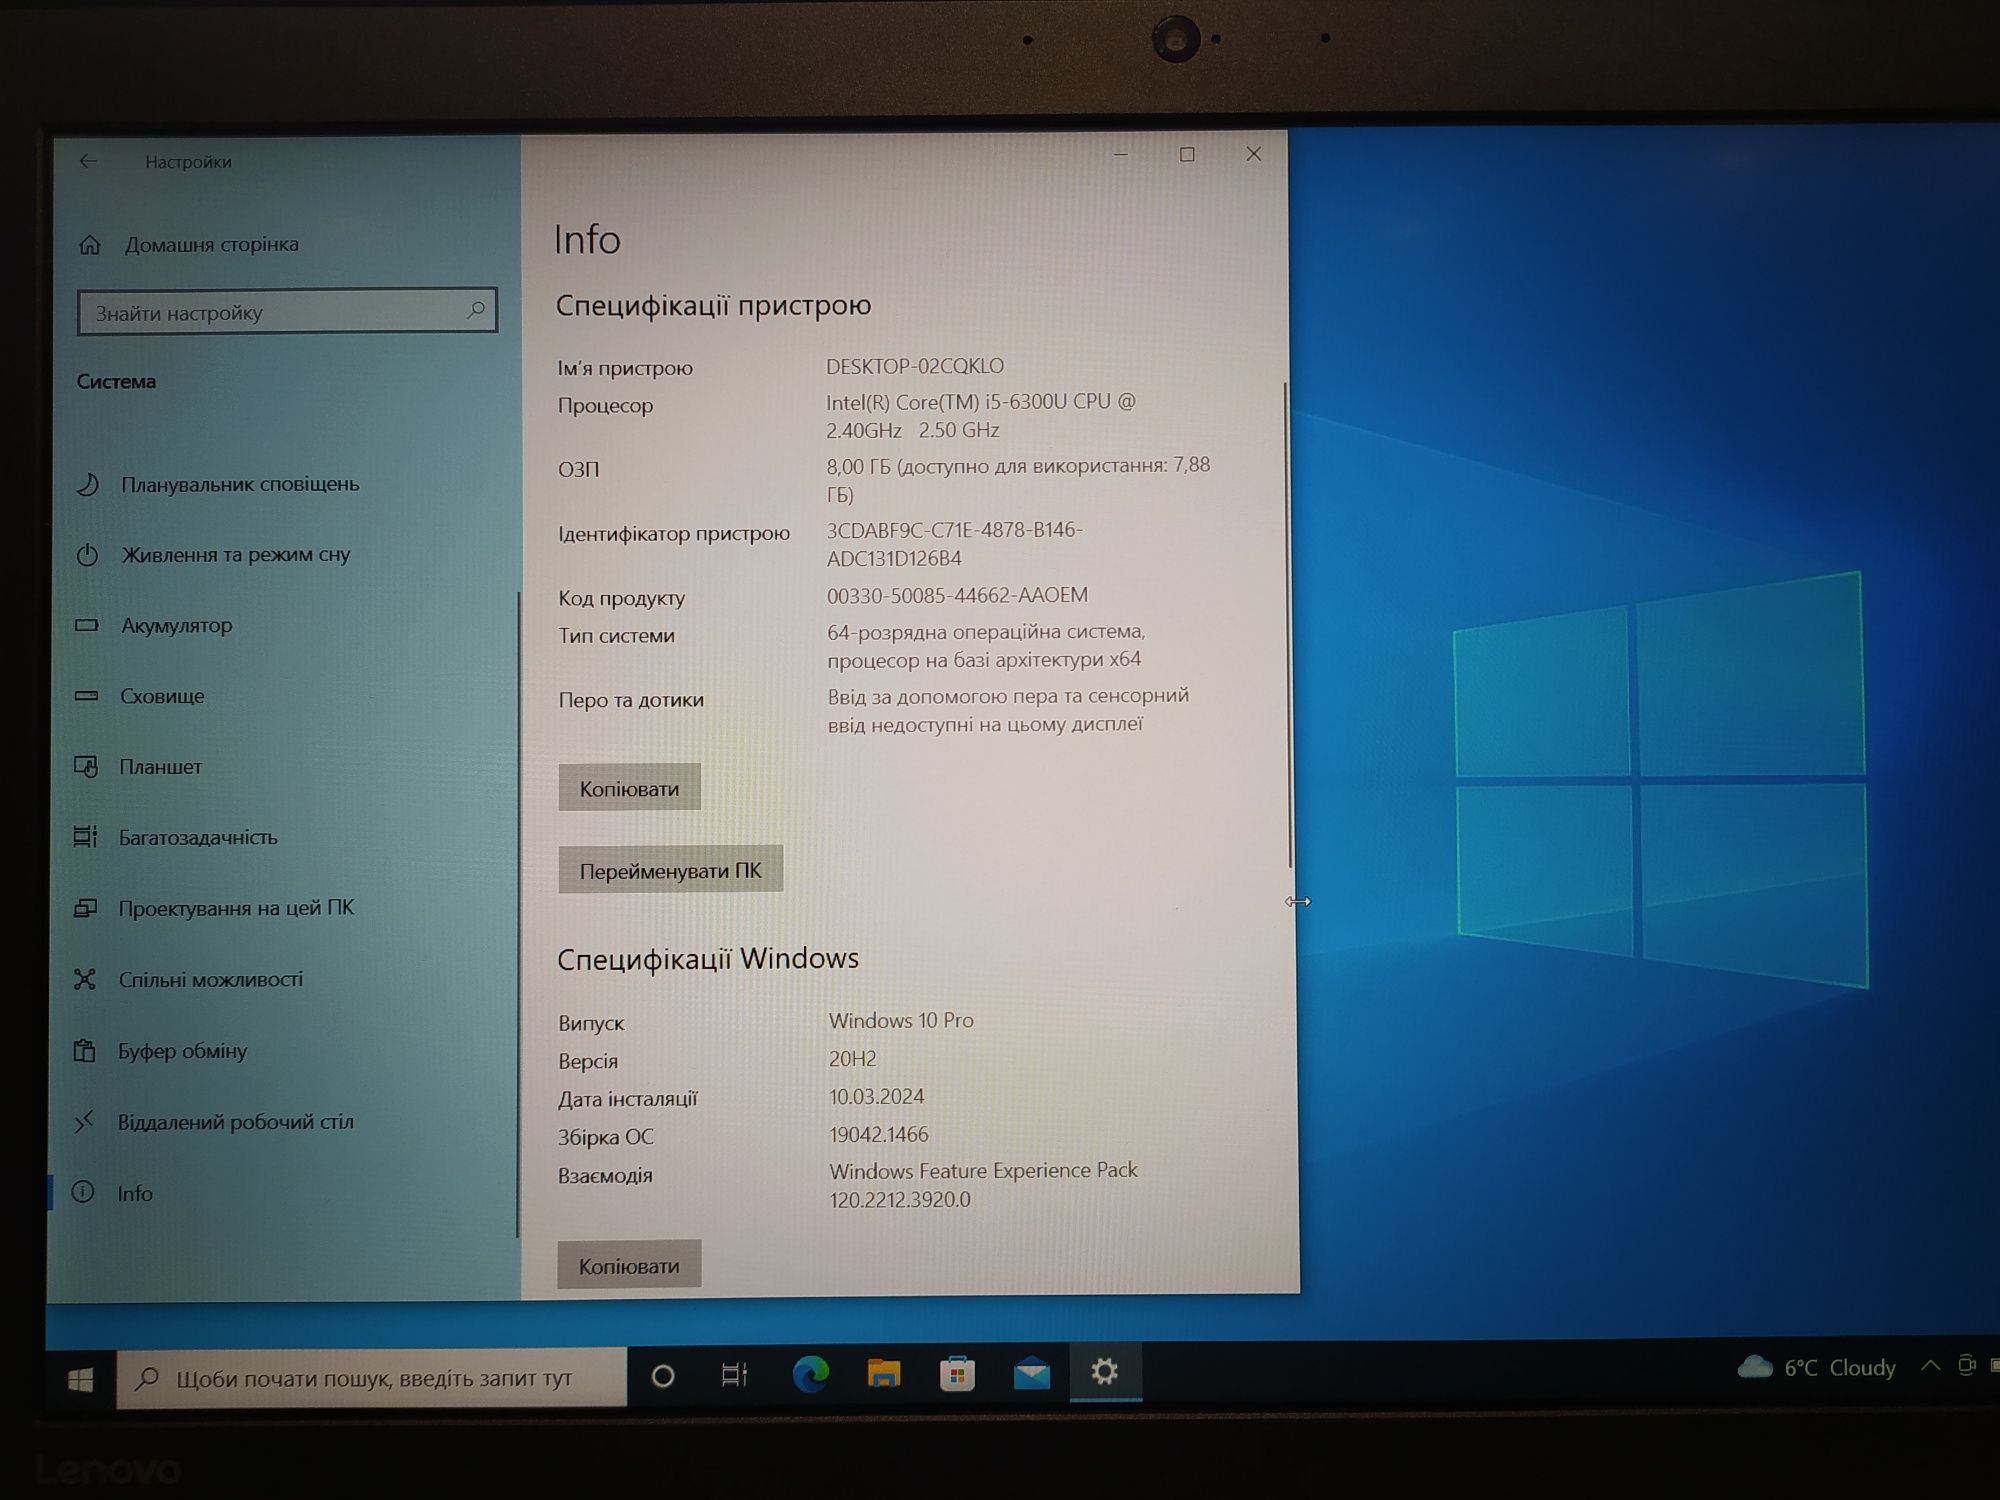Screen dimensions: 2000x1500
Task: Open File Explorer from taskbar
Action: [884, 1373]
